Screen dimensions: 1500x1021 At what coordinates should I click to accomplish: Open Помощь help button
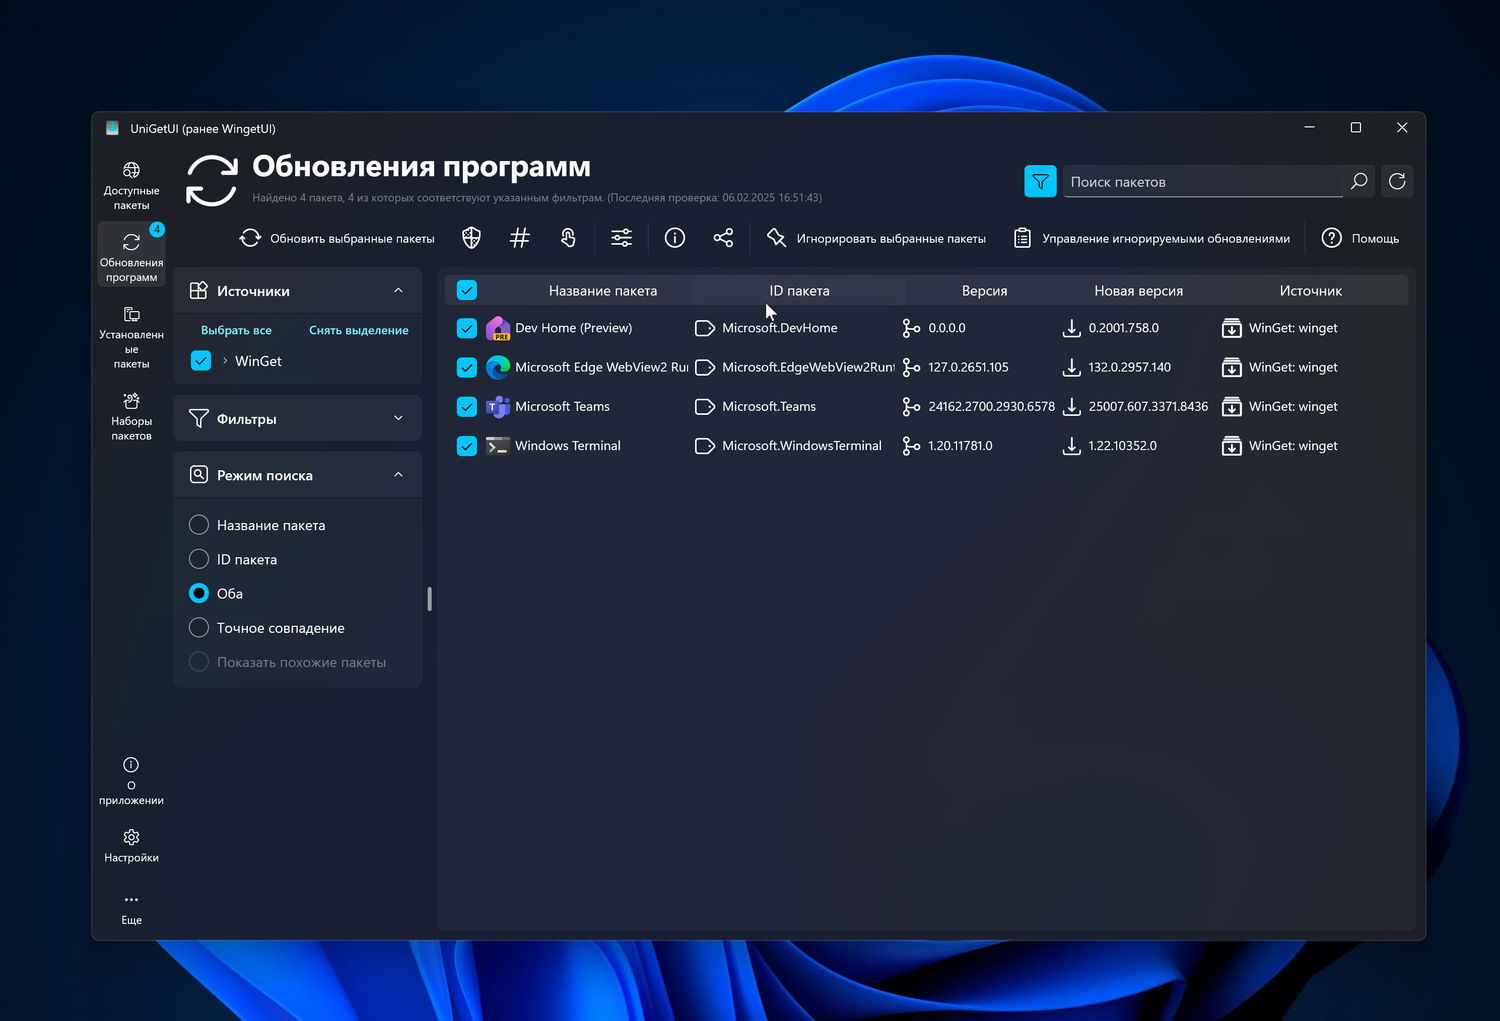[1360, 238]
